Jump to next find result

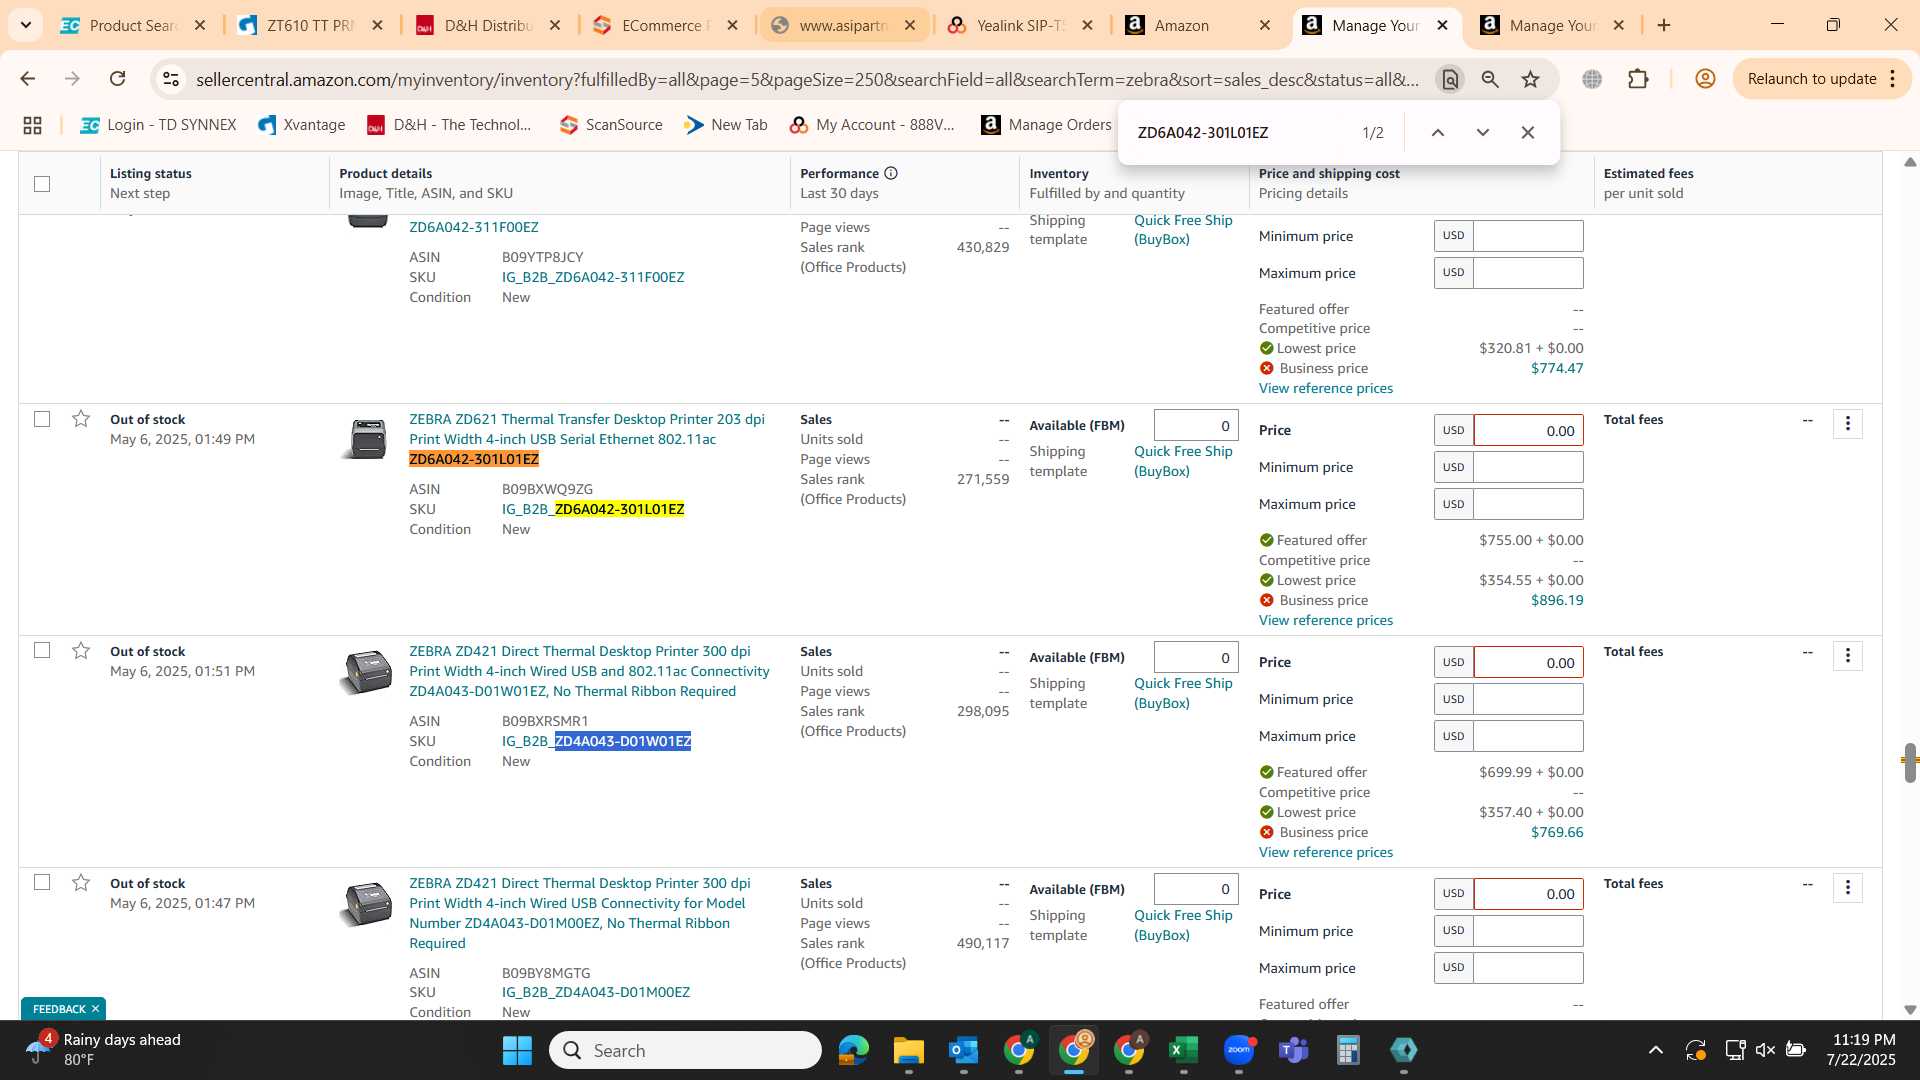click(x=1483, y=132)
